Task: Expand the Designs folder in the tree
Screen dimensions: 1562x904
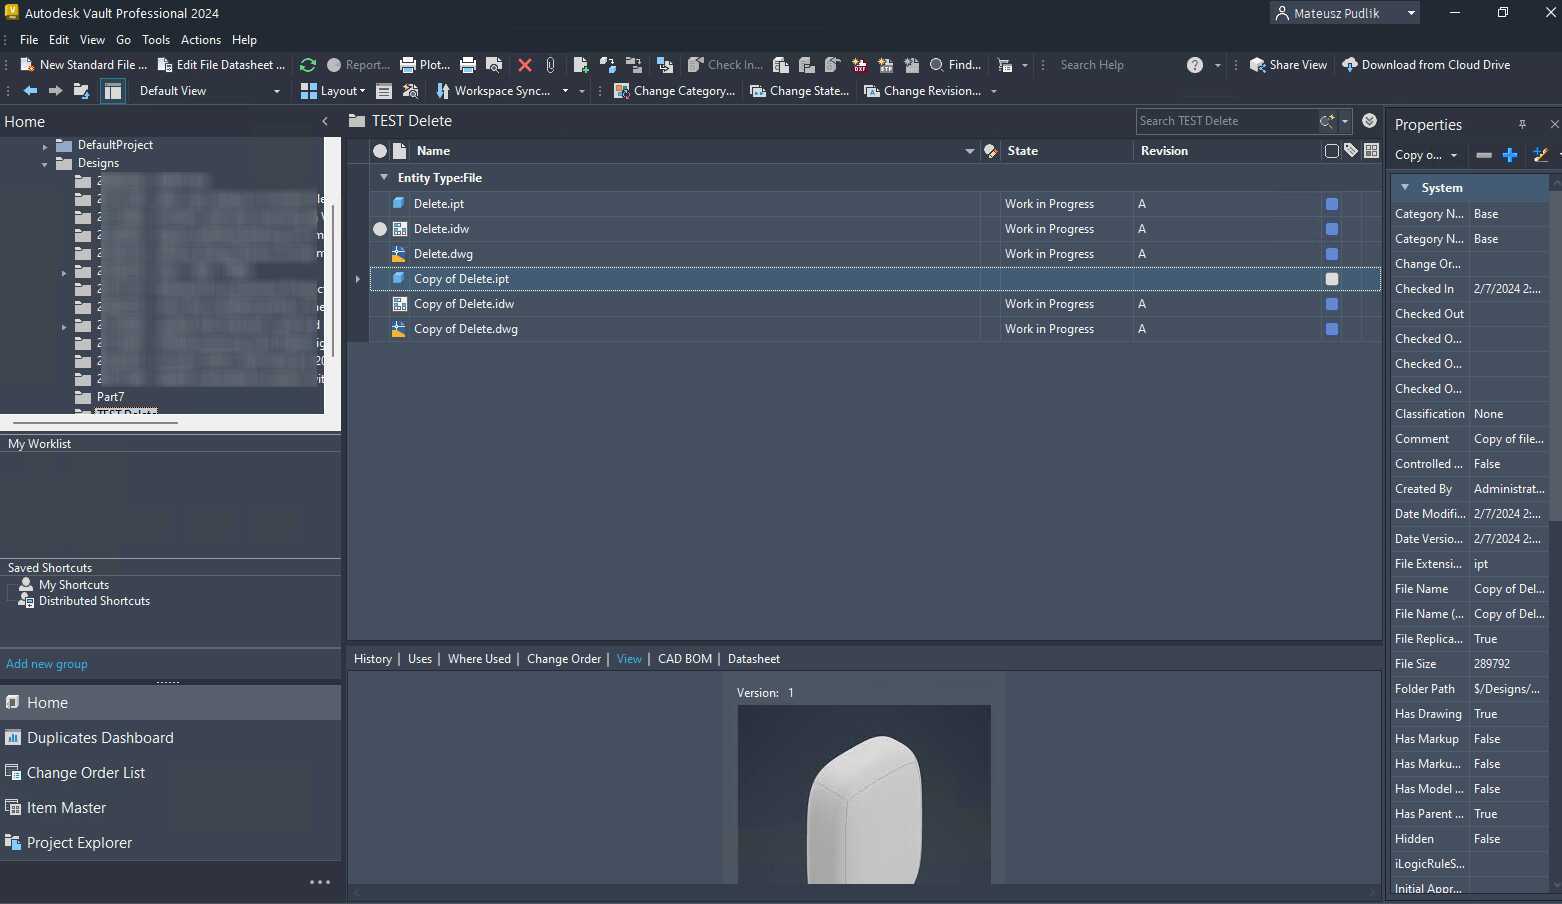Action: point(44,163)
